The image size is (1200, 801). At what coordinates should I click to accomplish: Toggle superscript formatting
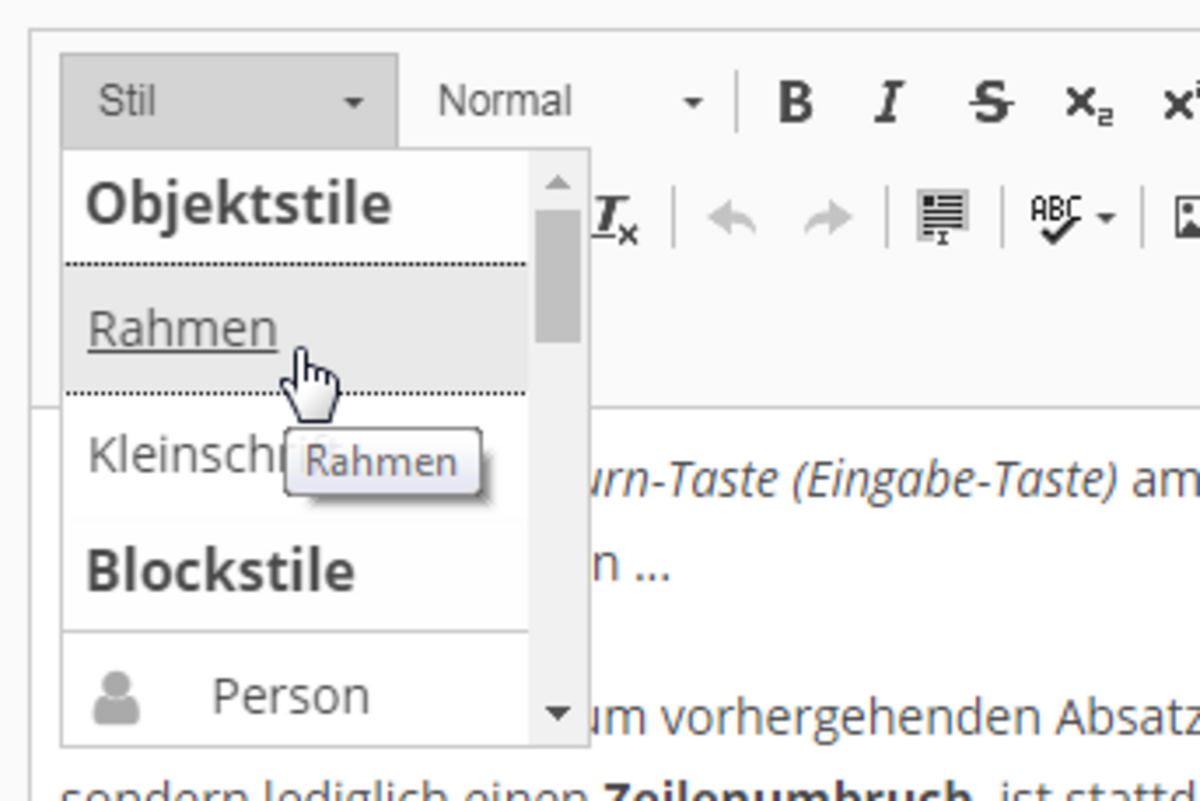(x=1181, y=102)
